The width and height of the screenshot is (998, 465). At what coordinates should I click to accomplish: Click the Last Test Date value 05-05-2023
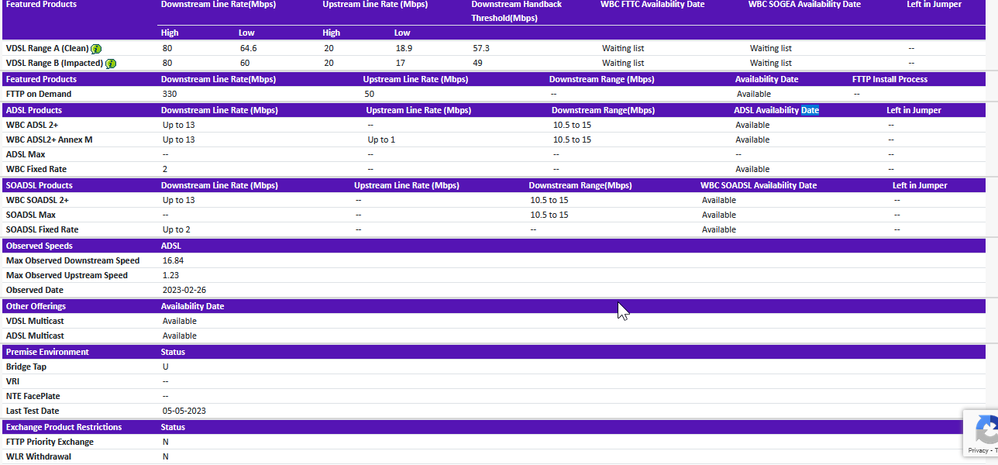pos(184,411)
